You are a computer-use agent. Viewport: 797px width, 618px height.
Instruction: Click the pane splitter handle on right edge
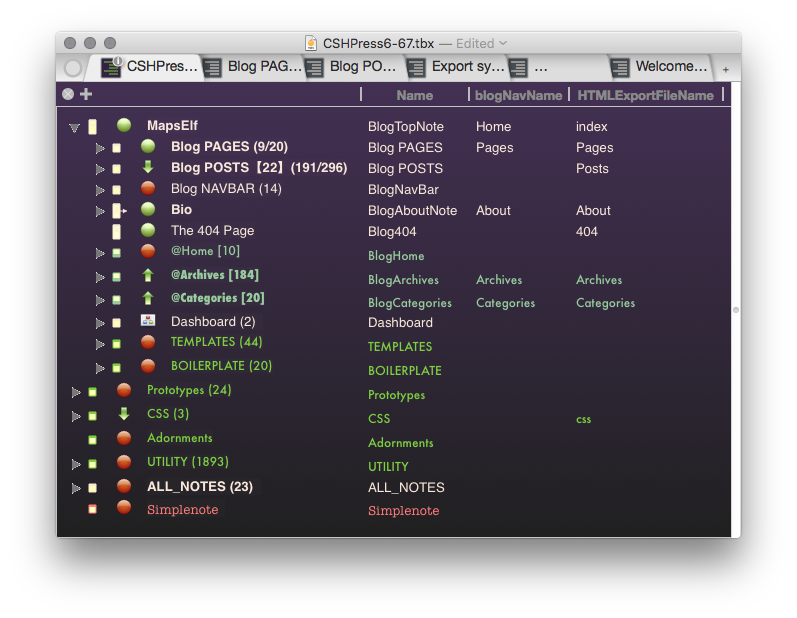pos(735,310)
